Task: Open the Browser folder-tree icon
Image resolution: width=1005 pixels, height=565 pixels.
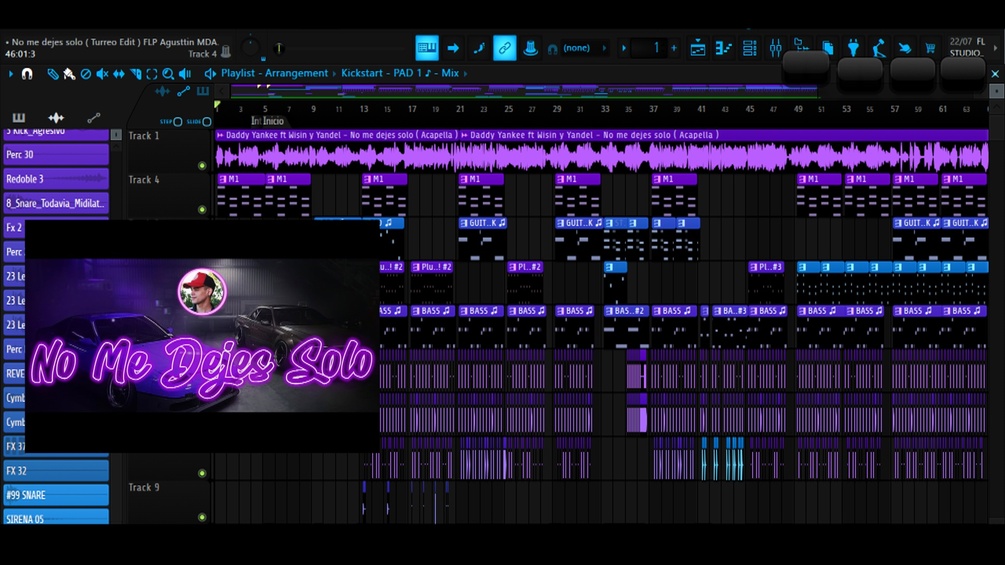Action: (x=801, y=45)
